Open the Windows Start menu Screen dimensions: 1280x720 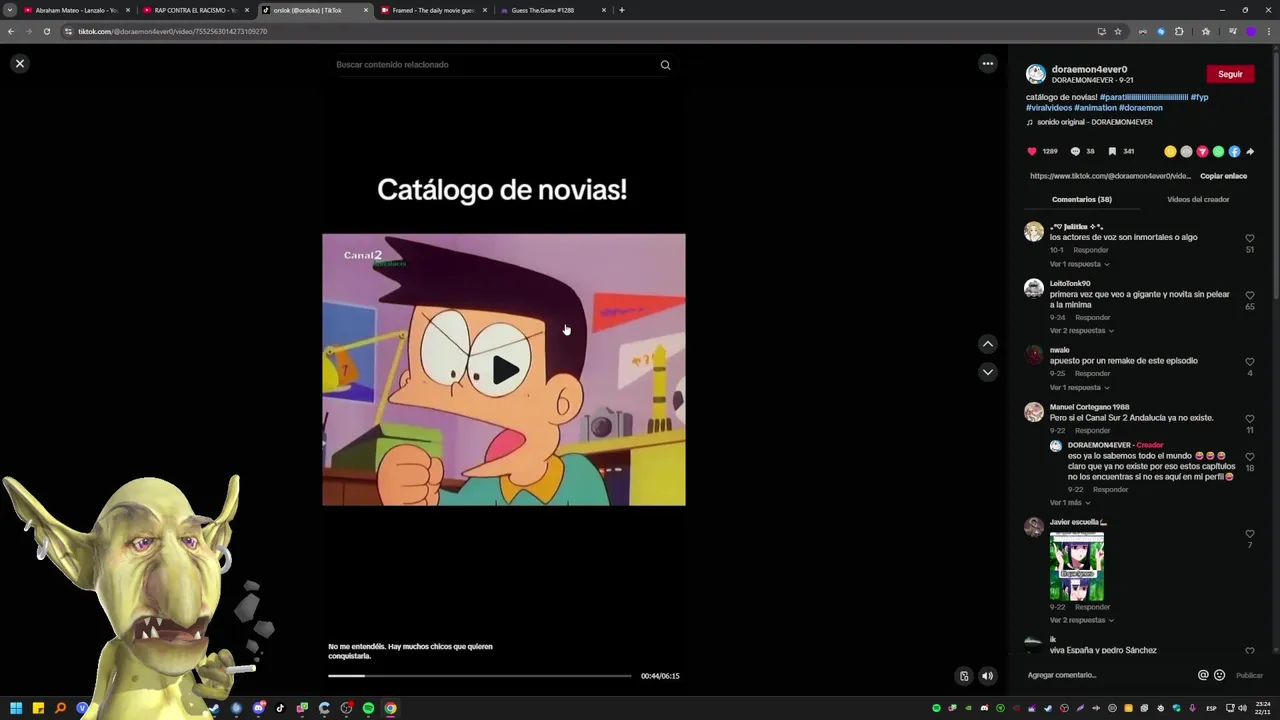pos(16,708)
